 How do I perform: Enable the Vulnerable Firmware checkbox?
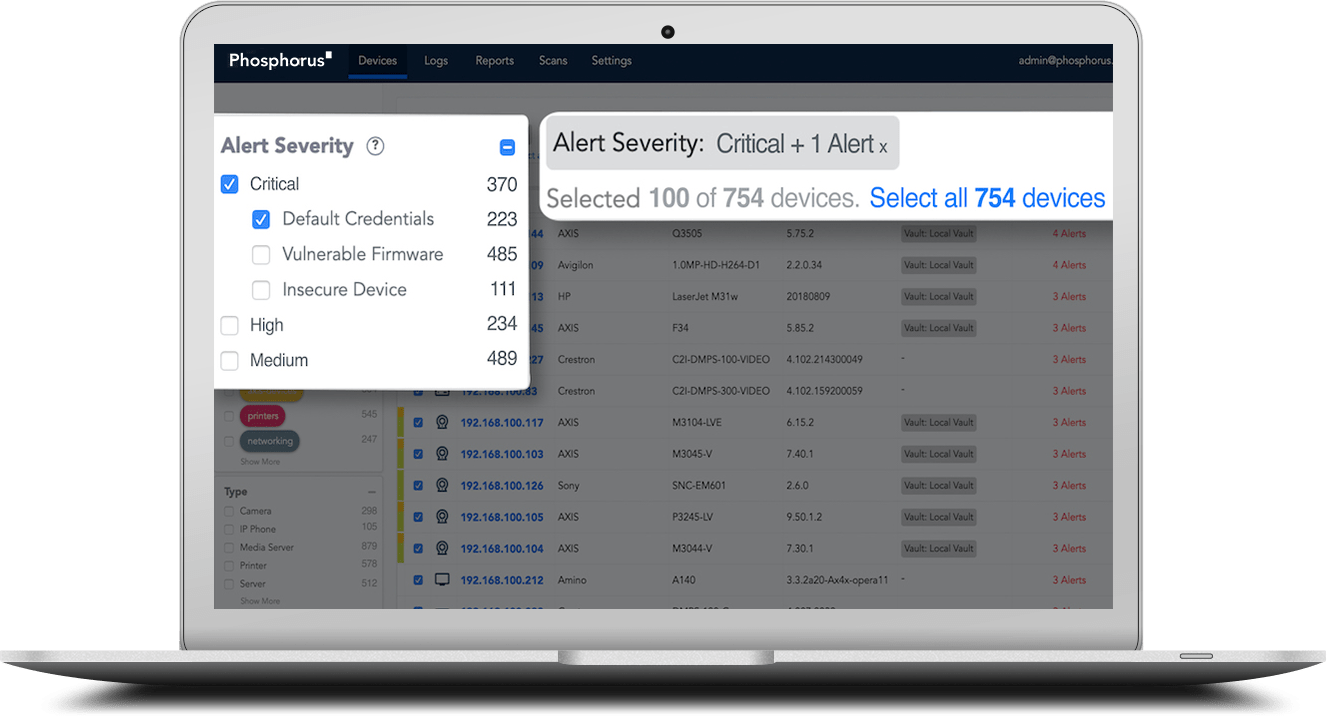pos(261,255)
